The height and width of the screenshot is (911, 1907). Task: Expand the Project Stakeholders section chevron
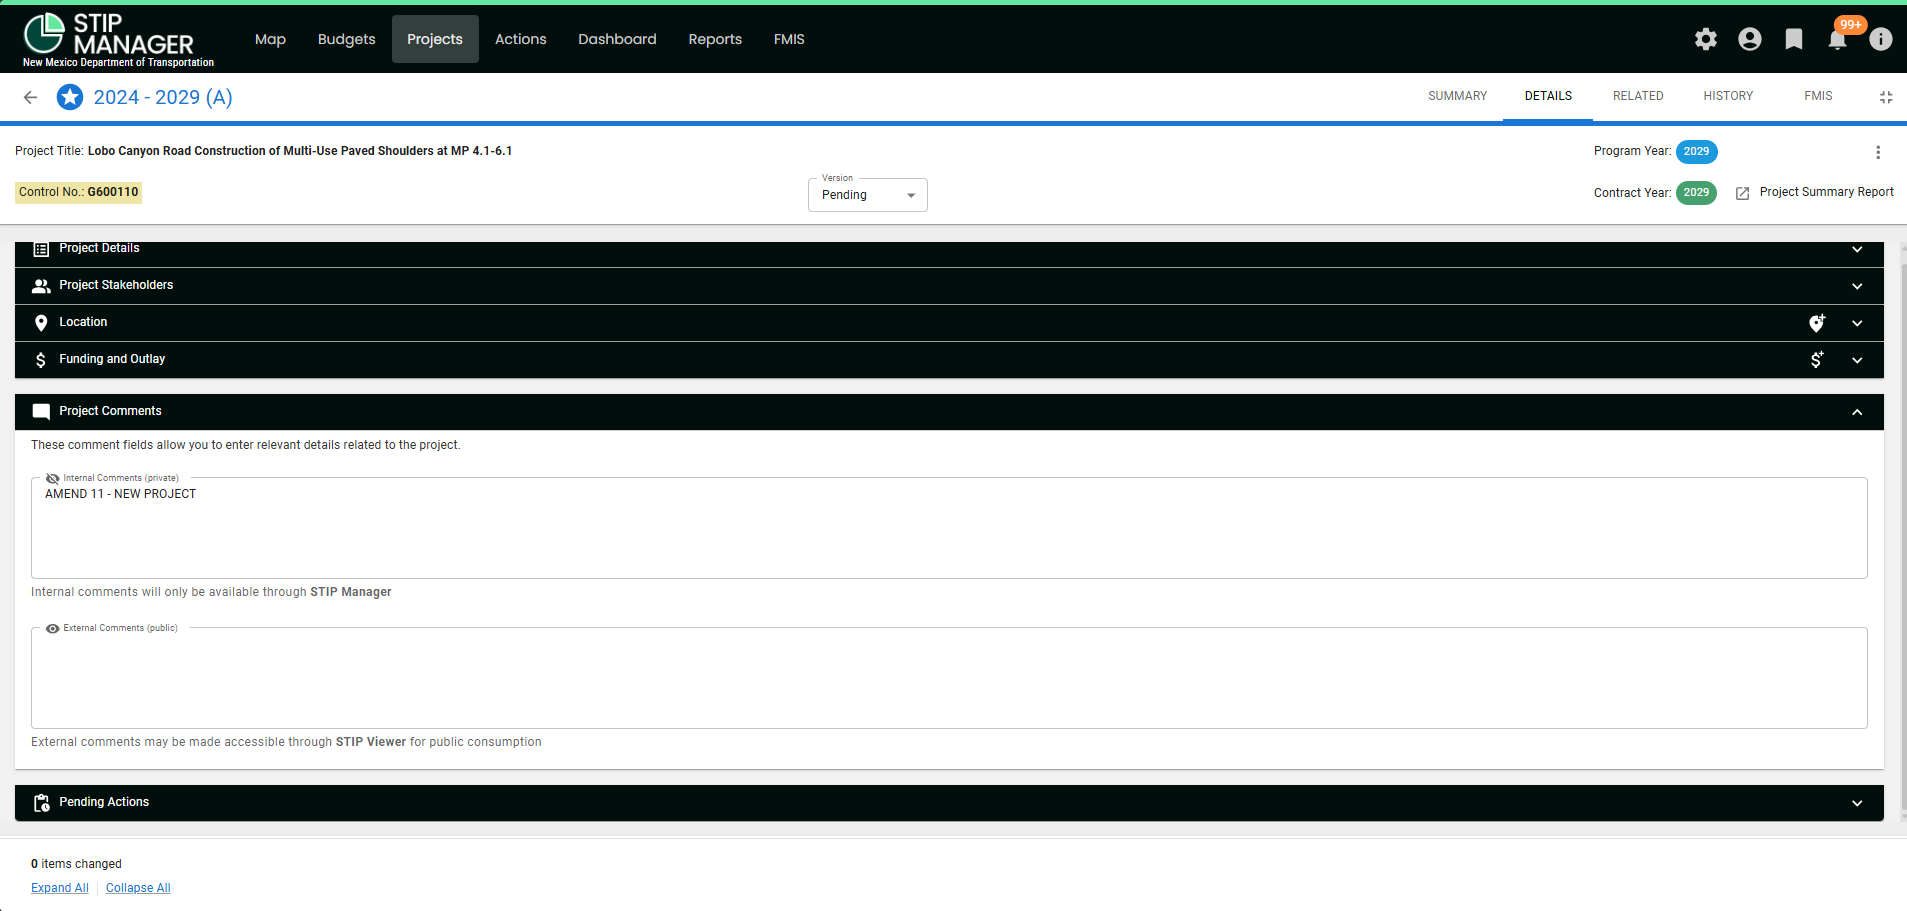(1857, 286)
